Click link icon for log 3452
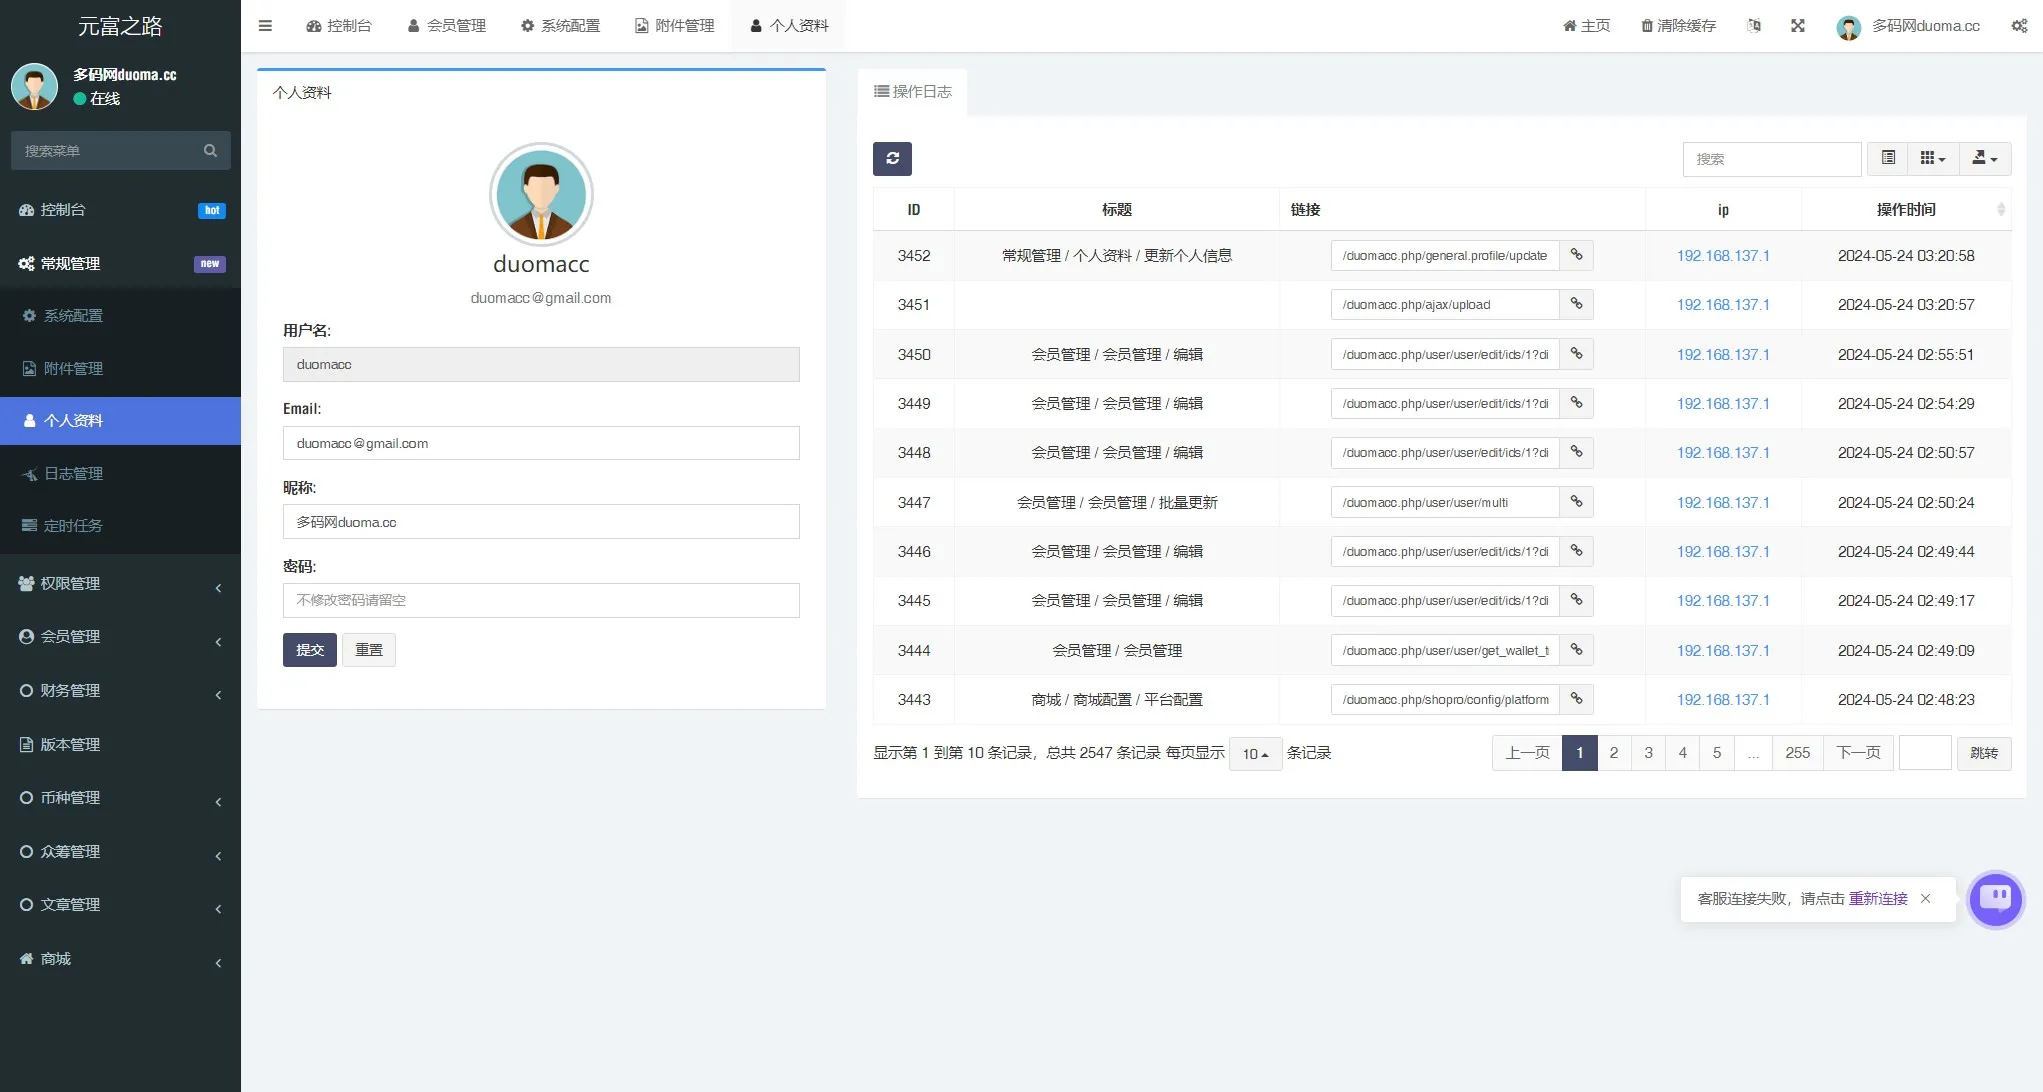Viewport: 2043px width, 1092px height. tap(1576, 255)
